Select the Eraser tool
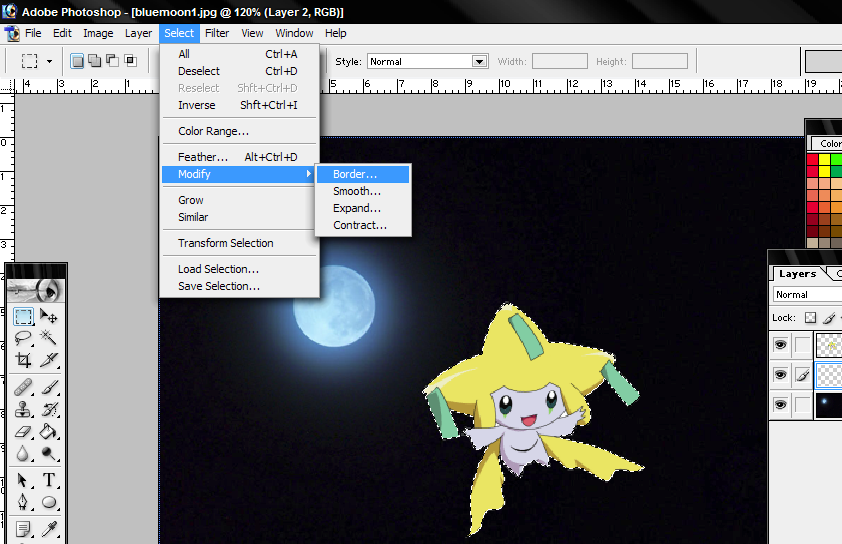This screenshot has height=544, width=842. (x=23, y=431)
